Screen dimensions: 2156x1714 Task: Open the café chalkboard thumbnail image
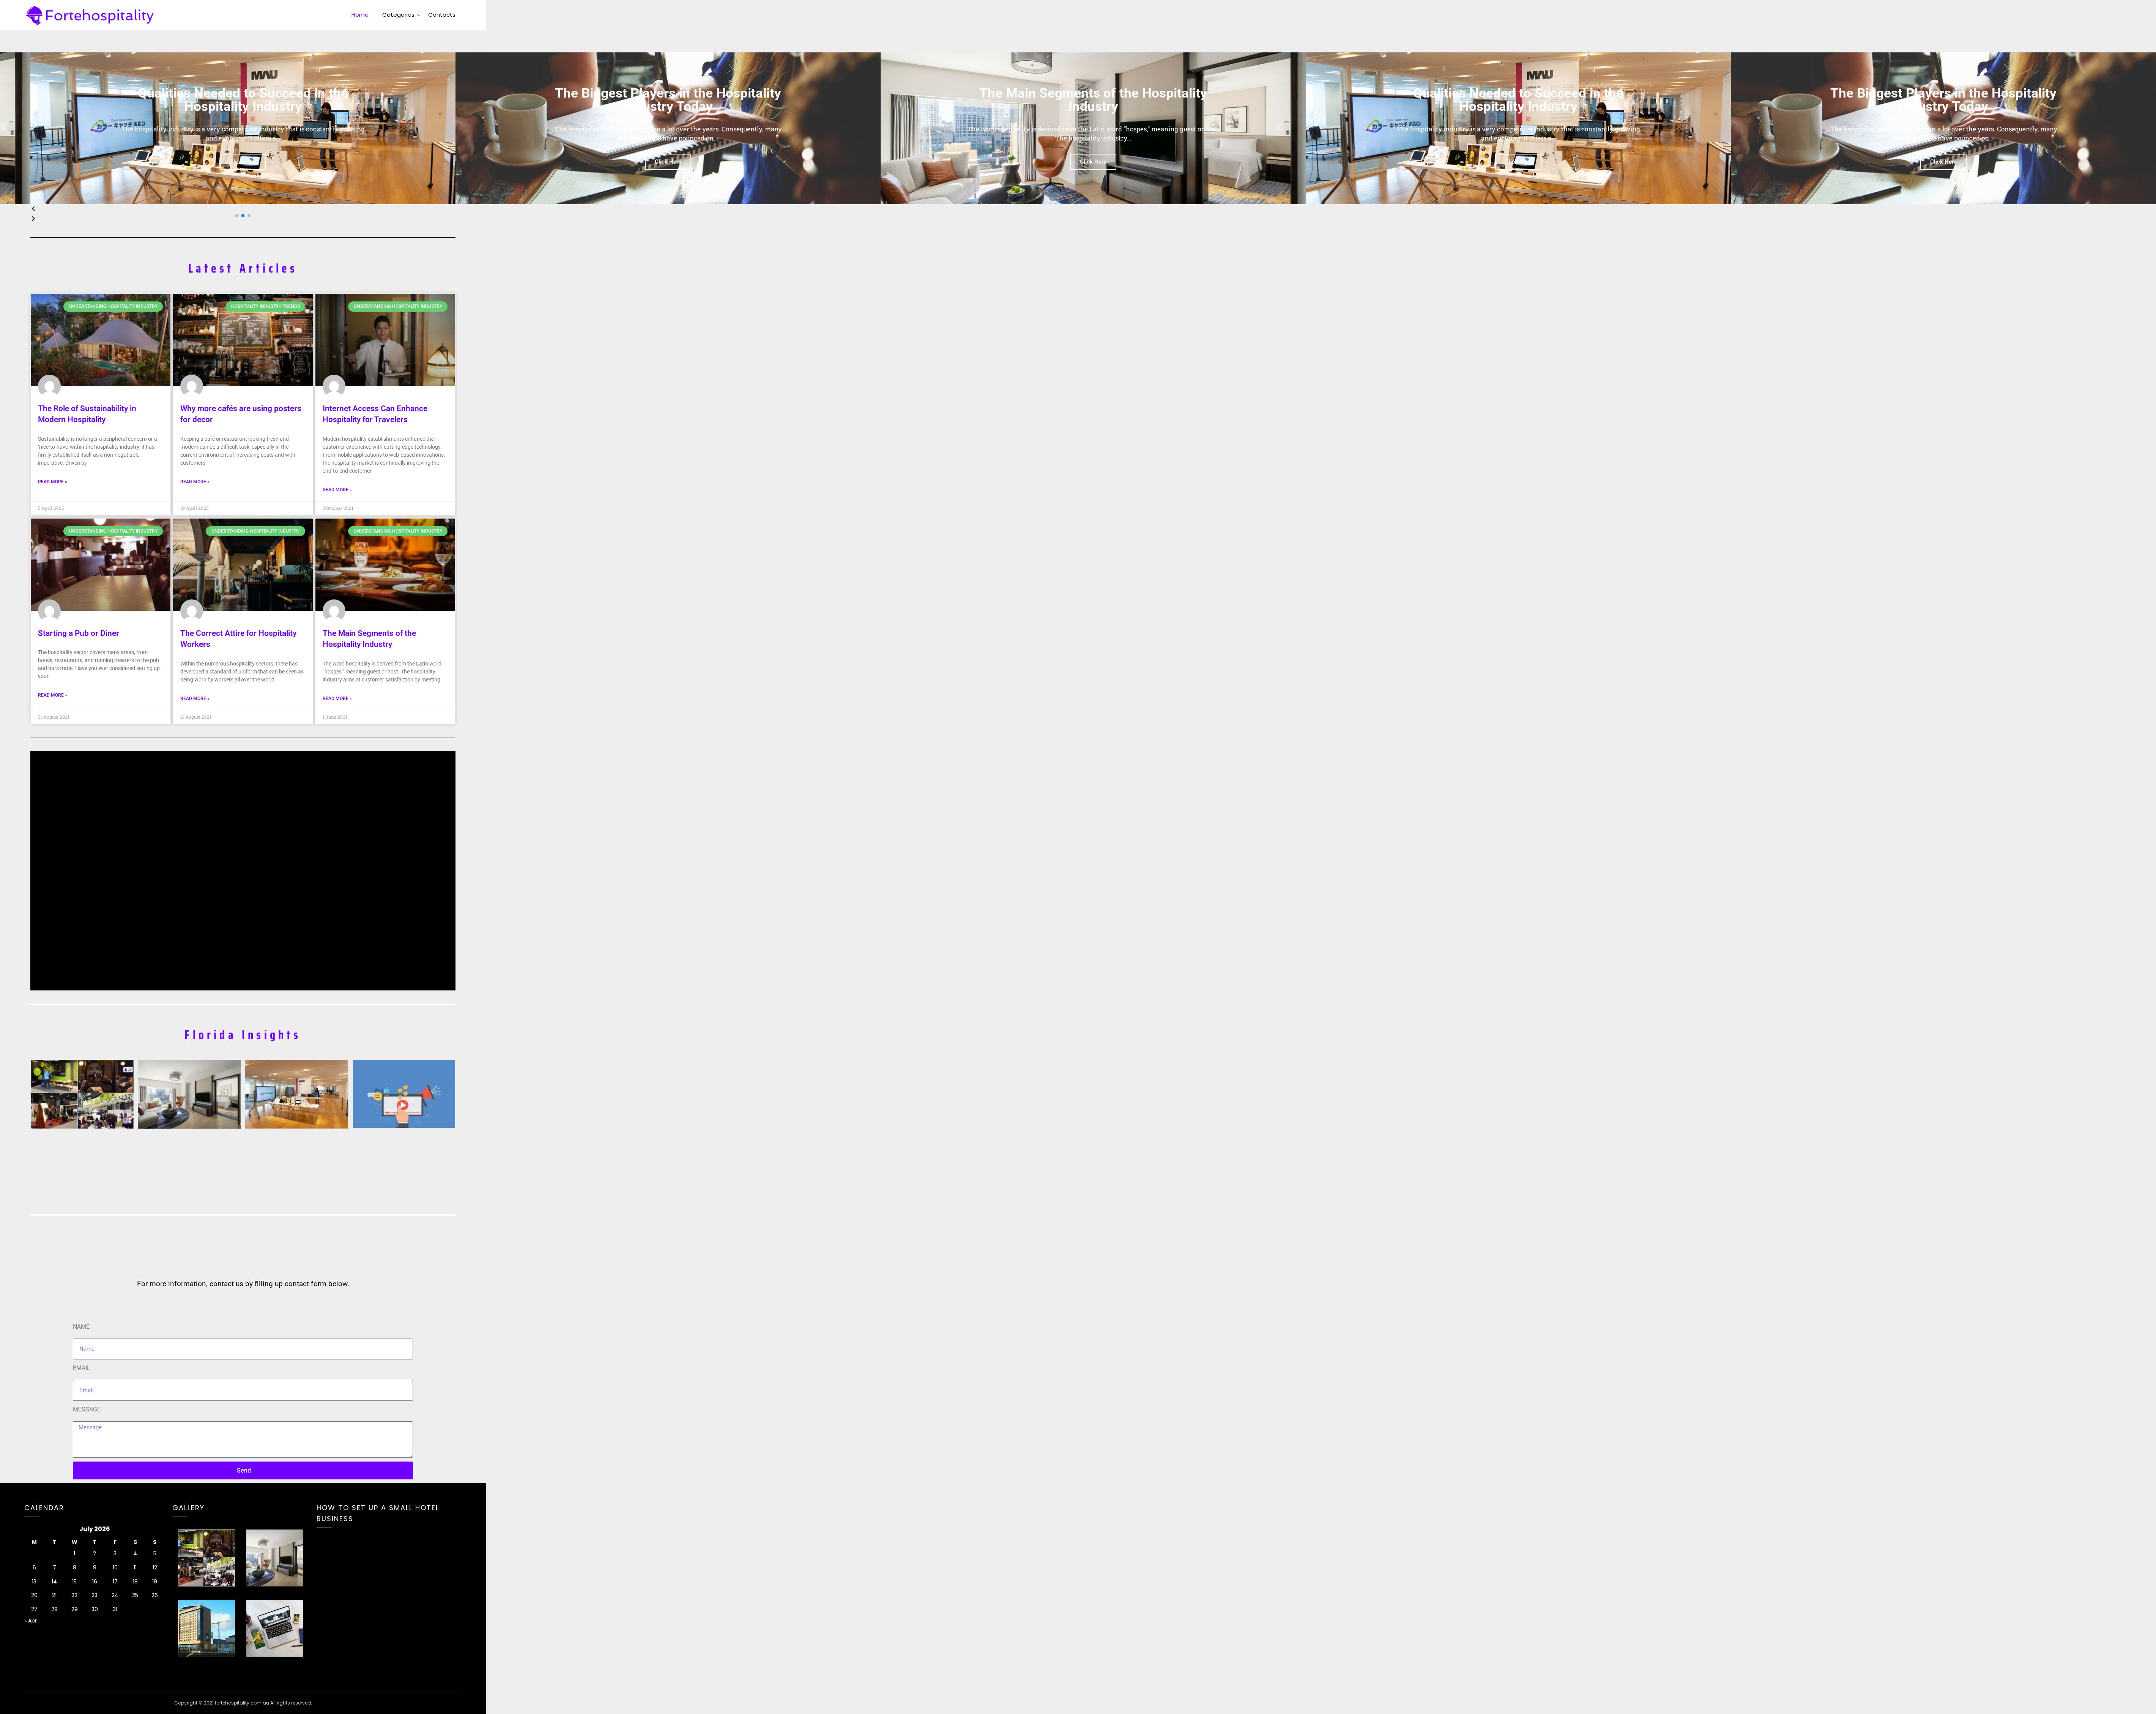[x=243, y=340]
